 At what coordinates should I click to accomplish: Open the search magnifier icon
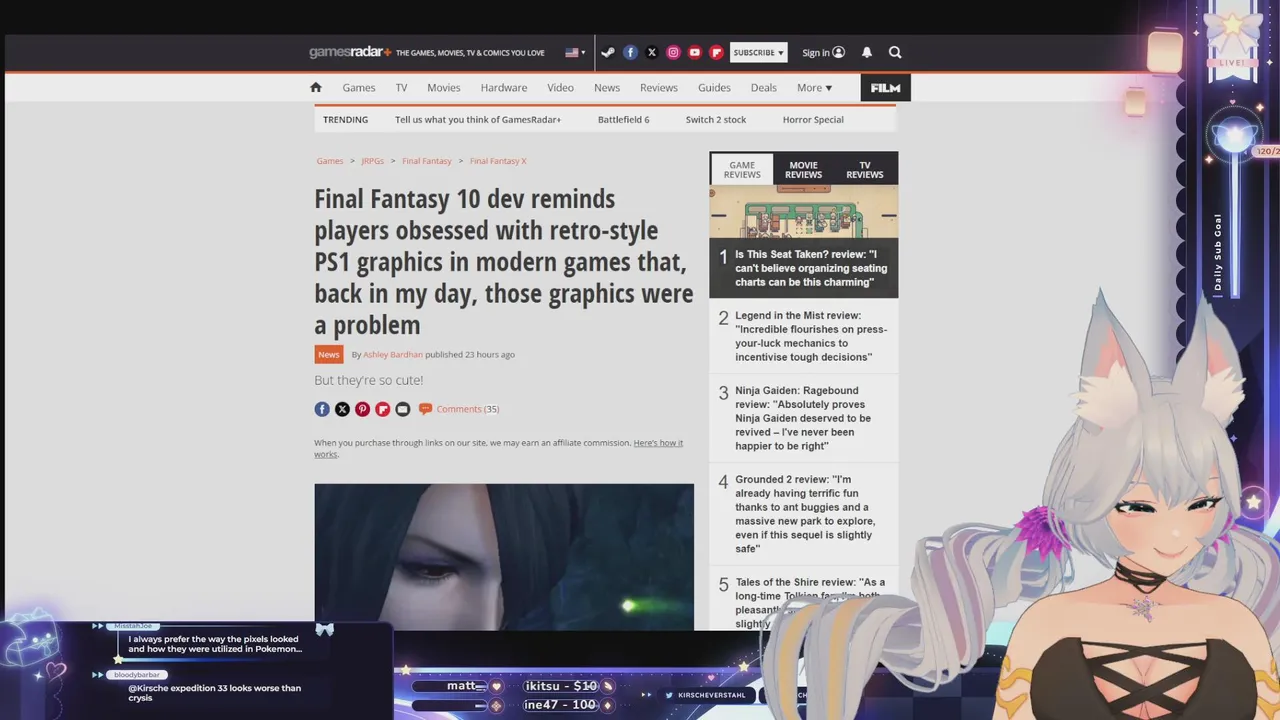(895, 52)
